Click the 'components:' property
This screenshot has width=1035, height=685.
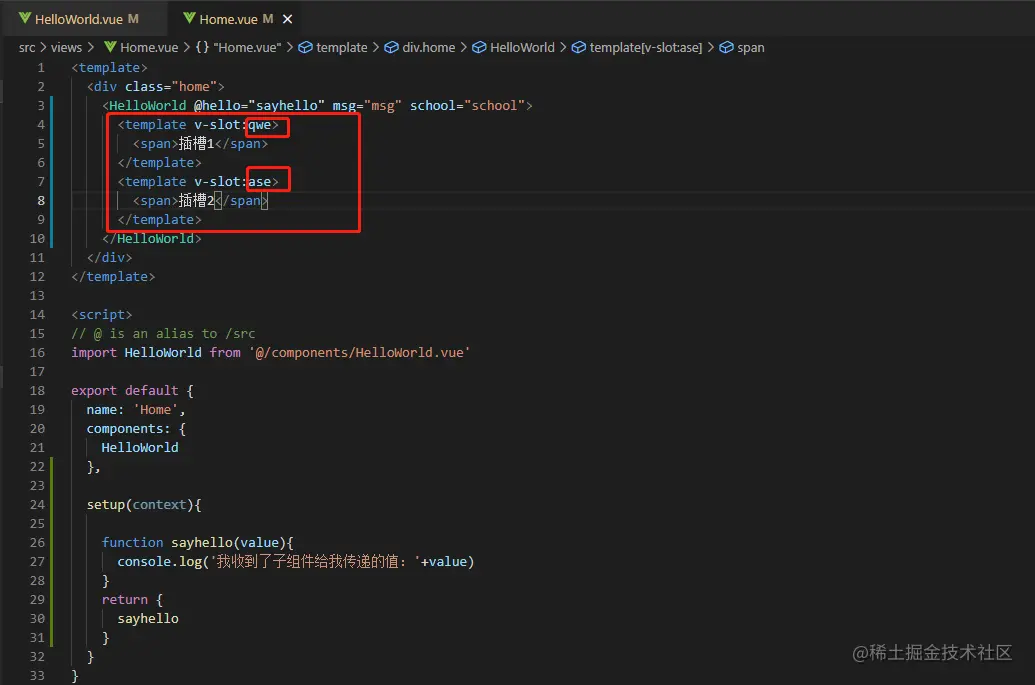128,429
